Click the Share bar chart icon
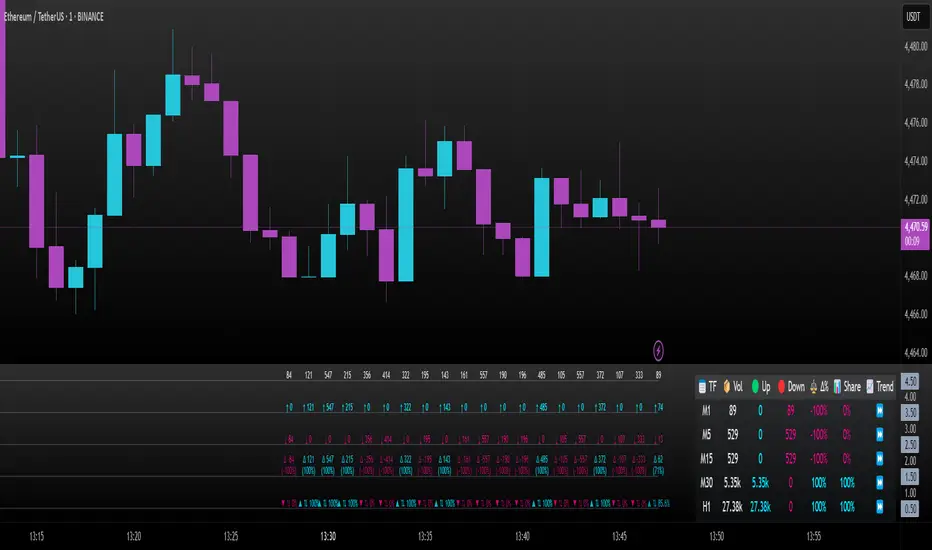932x550 pixels. [837, 386]
